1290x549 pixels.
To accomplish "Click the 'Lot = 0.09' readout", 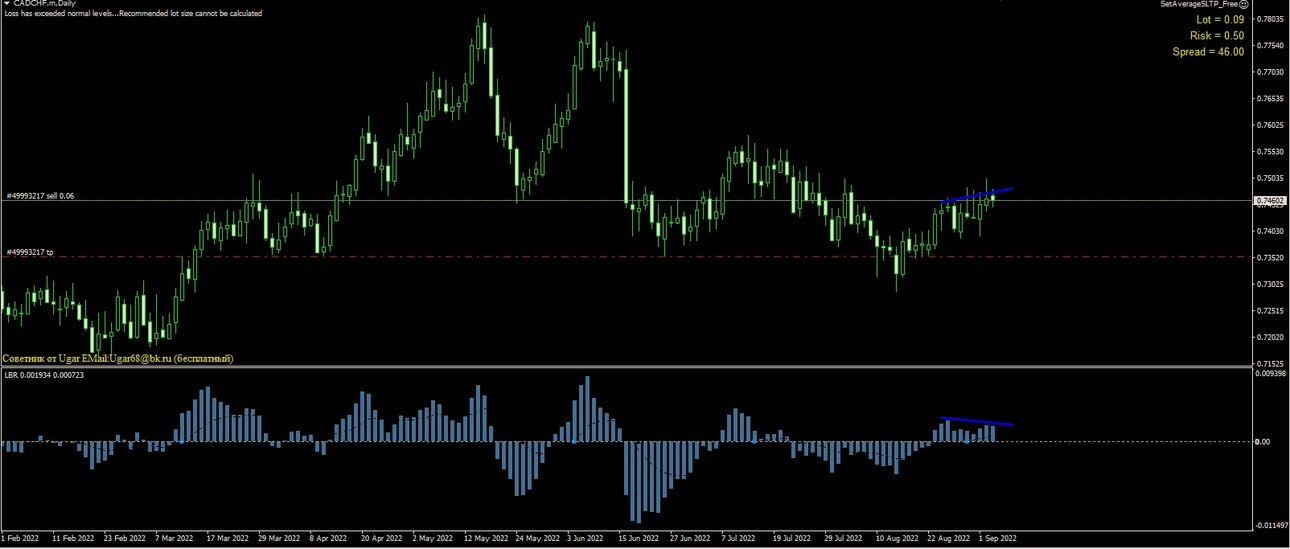I will (x=1220, y=20).
